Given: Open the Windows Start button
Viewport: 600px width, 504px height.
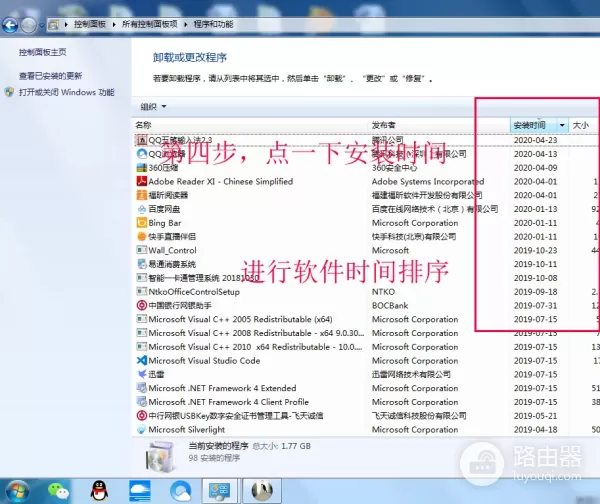Looking at the screenshot, I should coord(17,491).
